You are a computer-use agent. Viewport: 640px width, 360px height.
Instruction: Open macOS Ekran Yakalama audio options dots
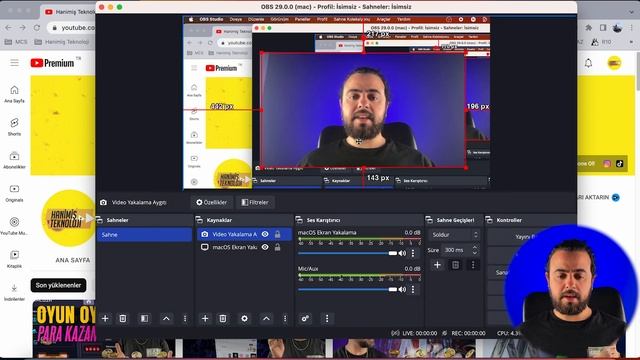(413, 253)
